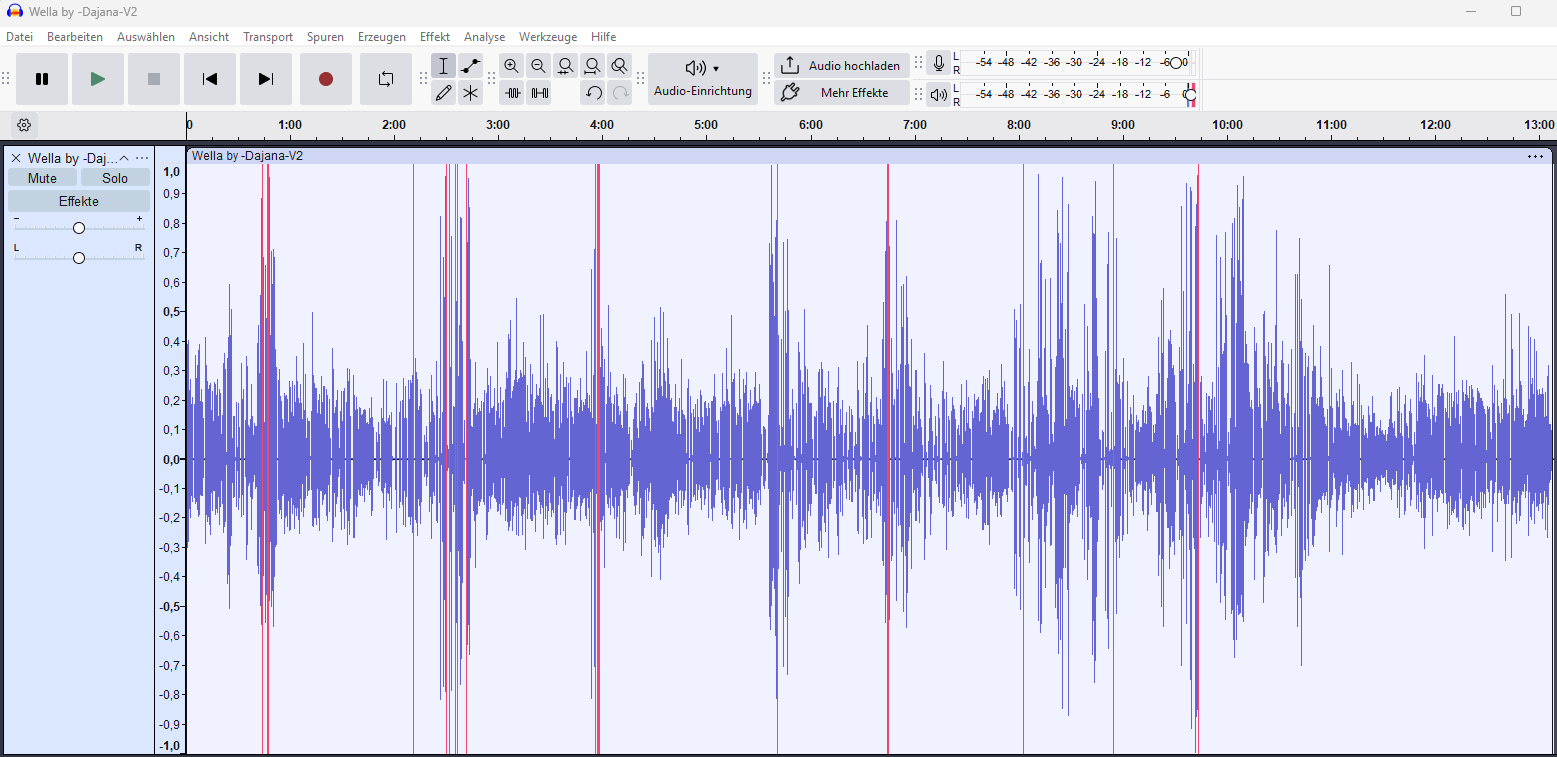The height and width of the screenshot is (757, 1557).
Task: Click the zoom toggle icon
Action: [x=620, y=66]
